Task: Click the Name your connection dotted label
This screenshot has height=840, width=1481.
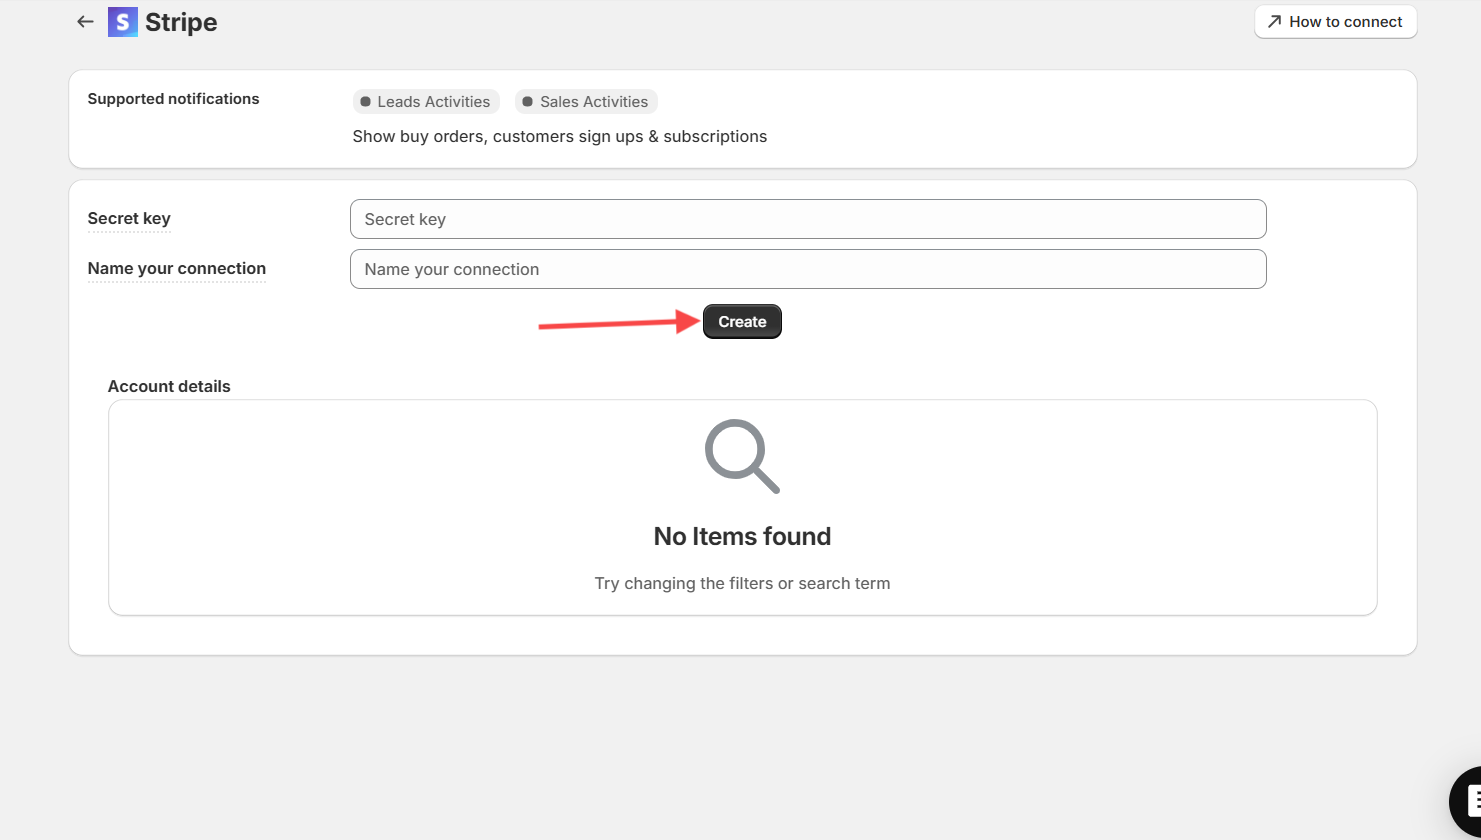Action: (x=177, y=269)
